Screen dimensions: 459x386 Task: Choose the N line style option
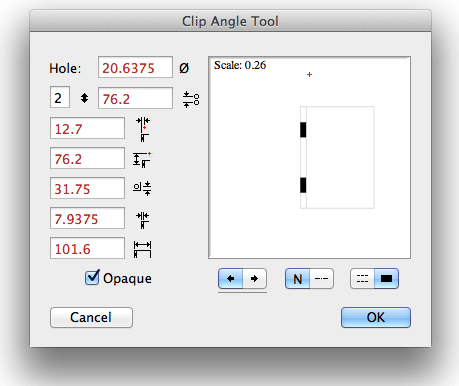click(x=297, y=278)
